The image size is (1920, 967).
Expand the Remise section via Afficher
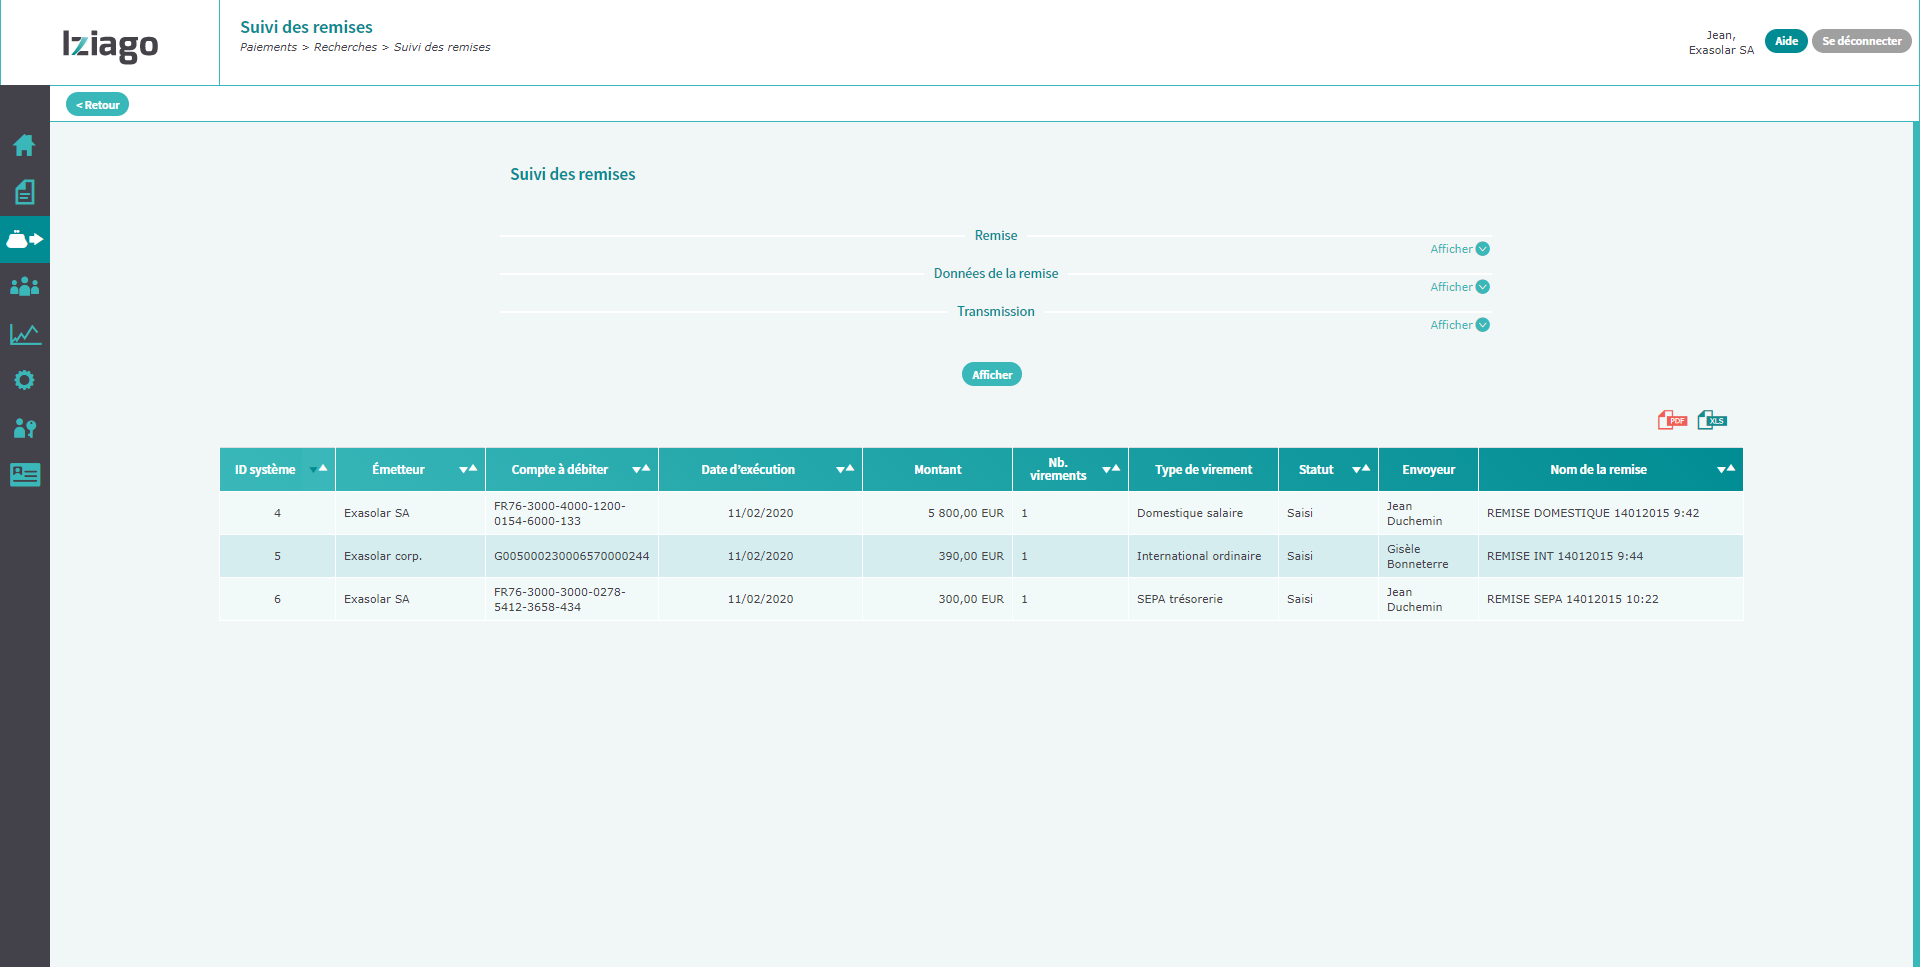click(x=1460, y=249)
